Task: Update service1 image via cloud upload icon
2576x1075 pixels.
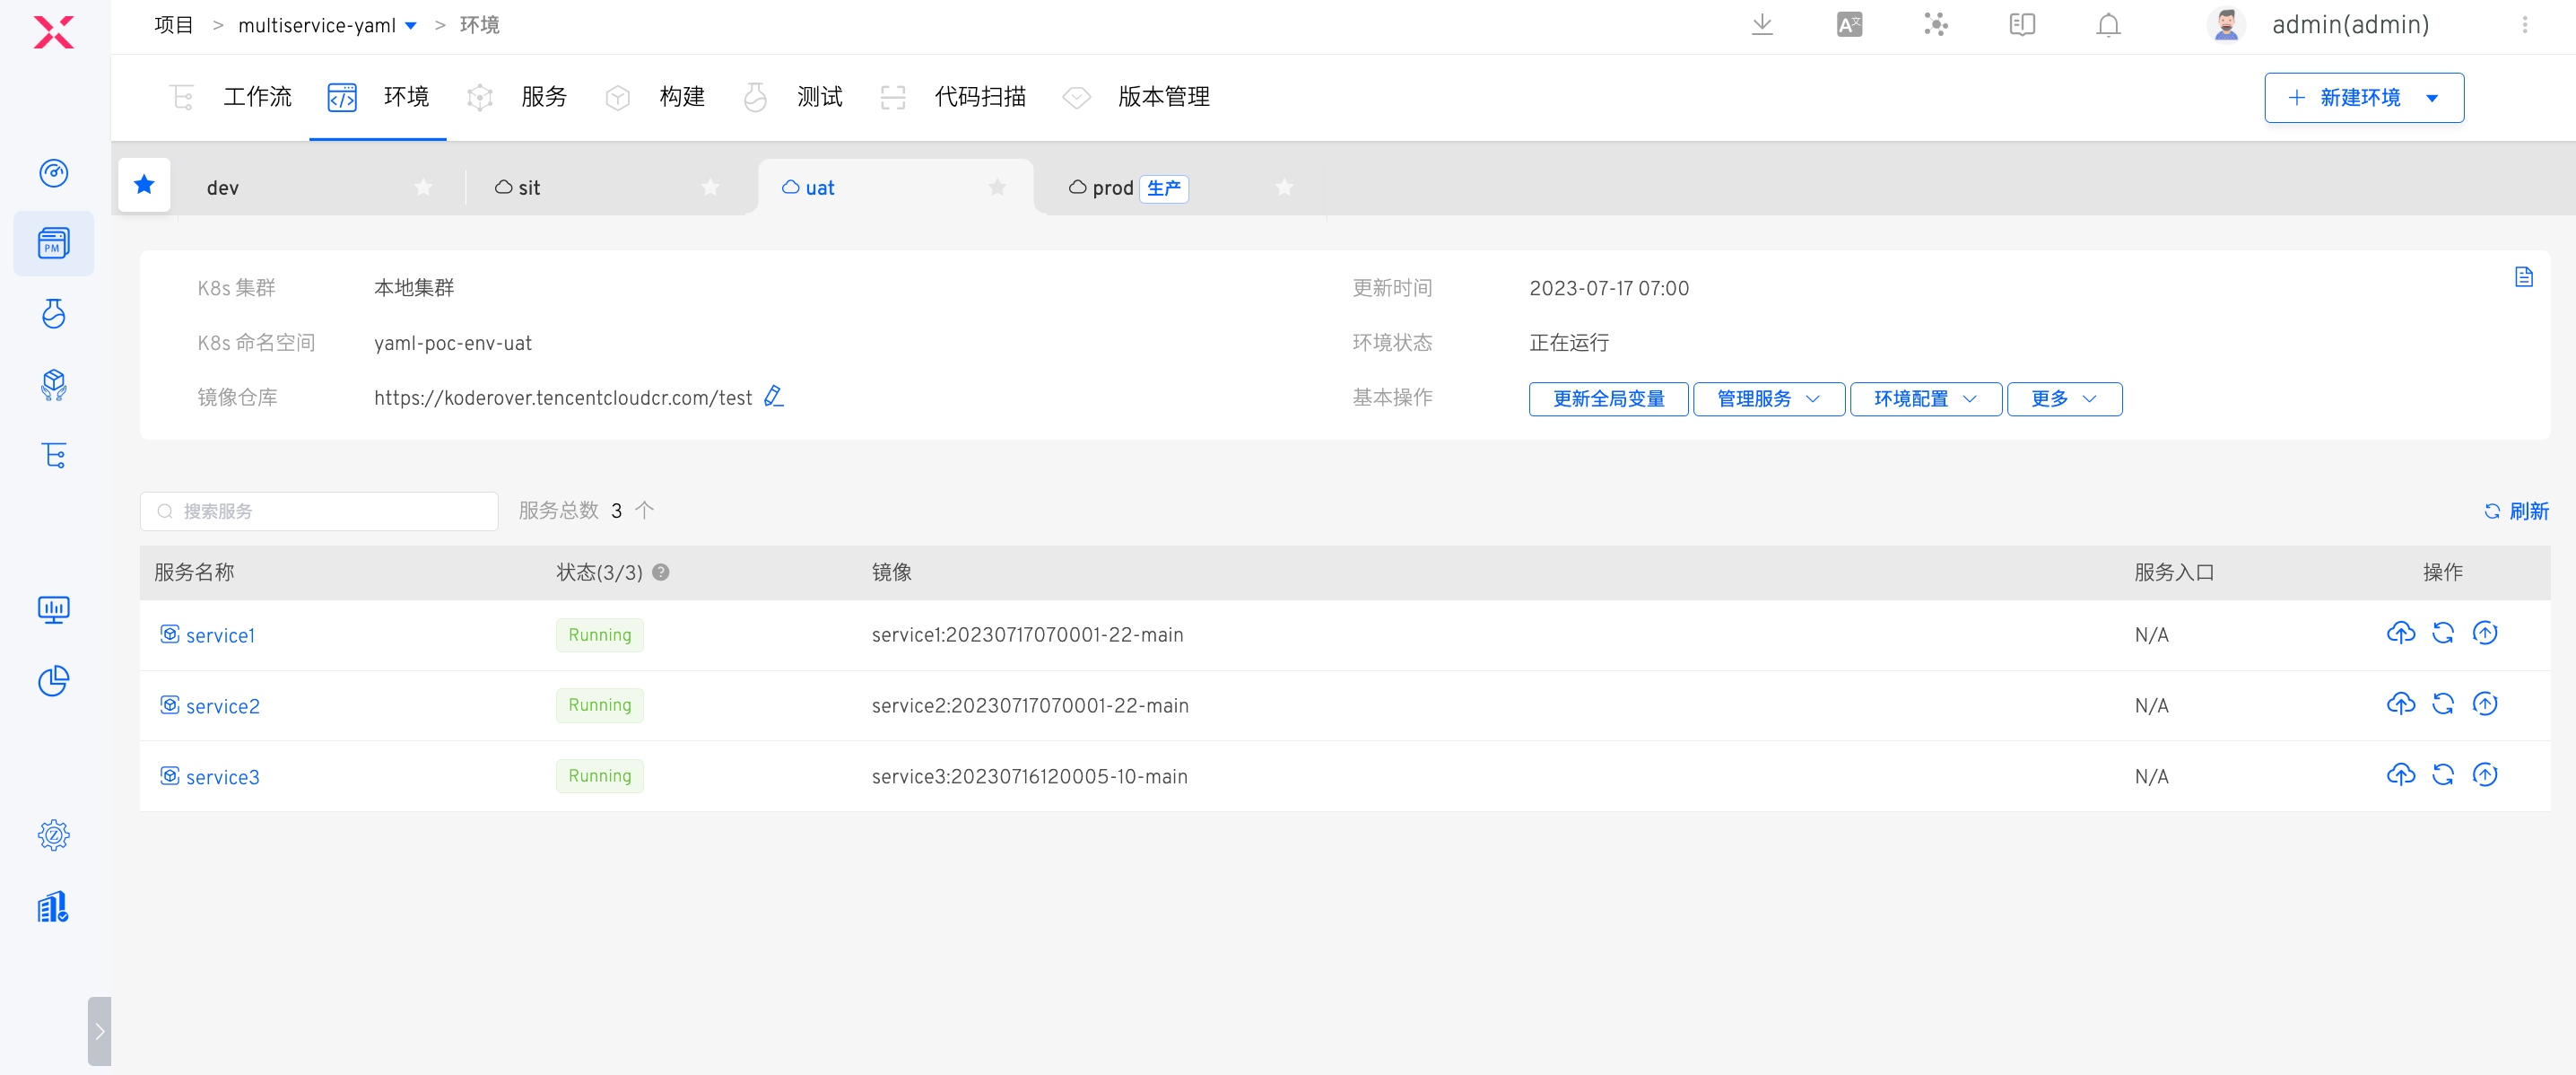Action: tap(2400, 633)
